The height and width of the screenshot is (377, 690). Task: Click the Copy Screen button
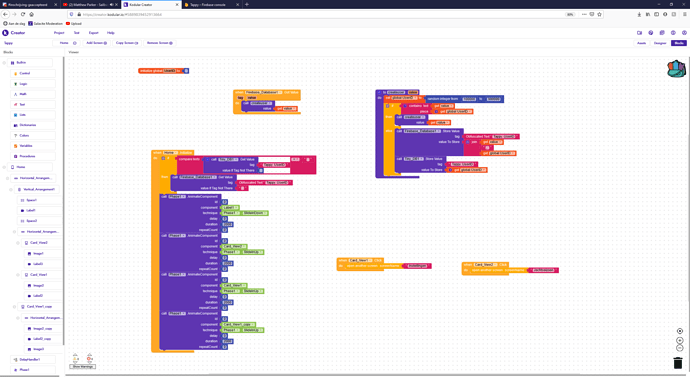click(127, 43)
